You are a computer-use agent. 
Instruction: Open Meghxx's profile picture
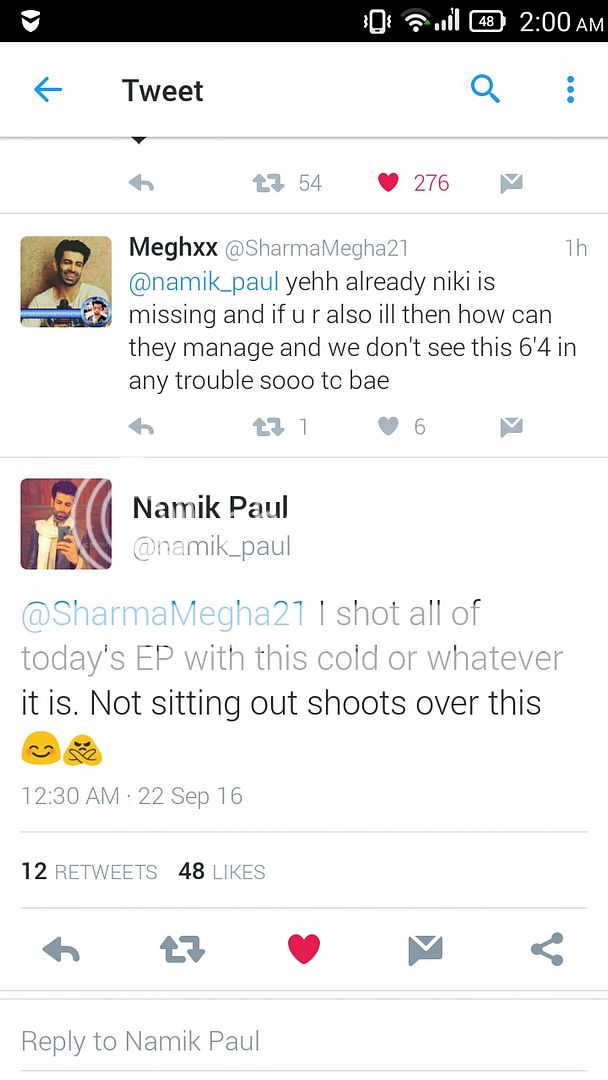pyautogui.click(x=66, y=281)
